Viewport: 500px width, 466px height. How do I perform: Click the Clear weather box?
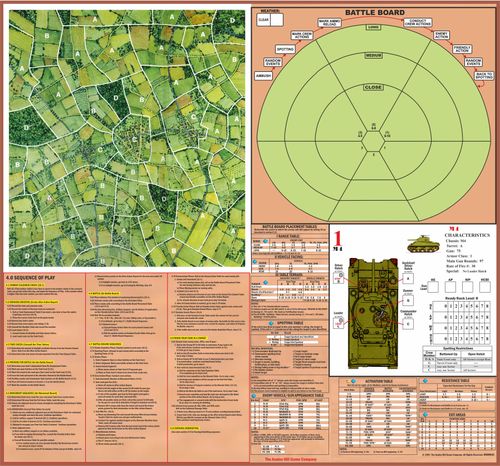263,20
